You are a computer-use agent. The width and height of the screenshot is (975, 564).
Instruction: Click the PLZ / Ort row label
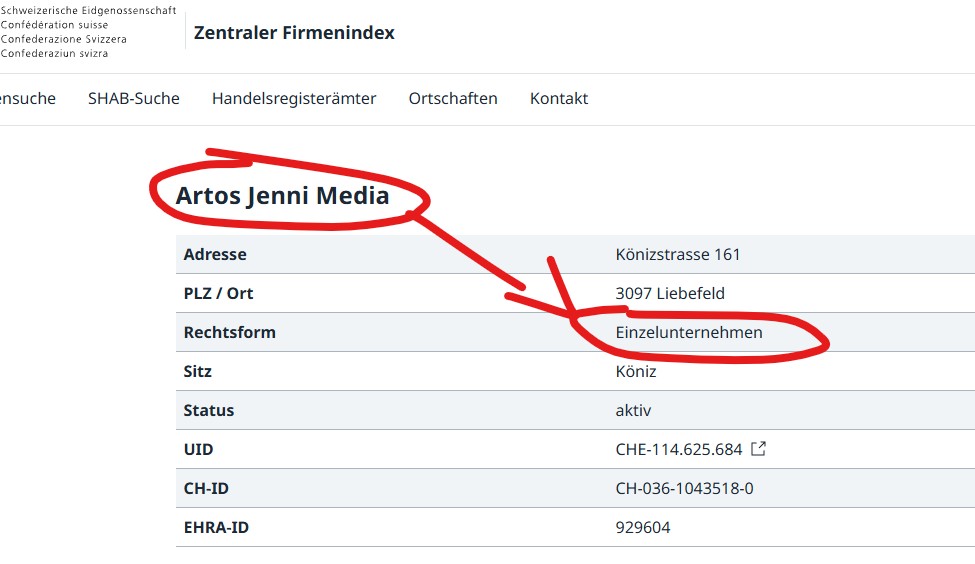[x=218, y=293]
